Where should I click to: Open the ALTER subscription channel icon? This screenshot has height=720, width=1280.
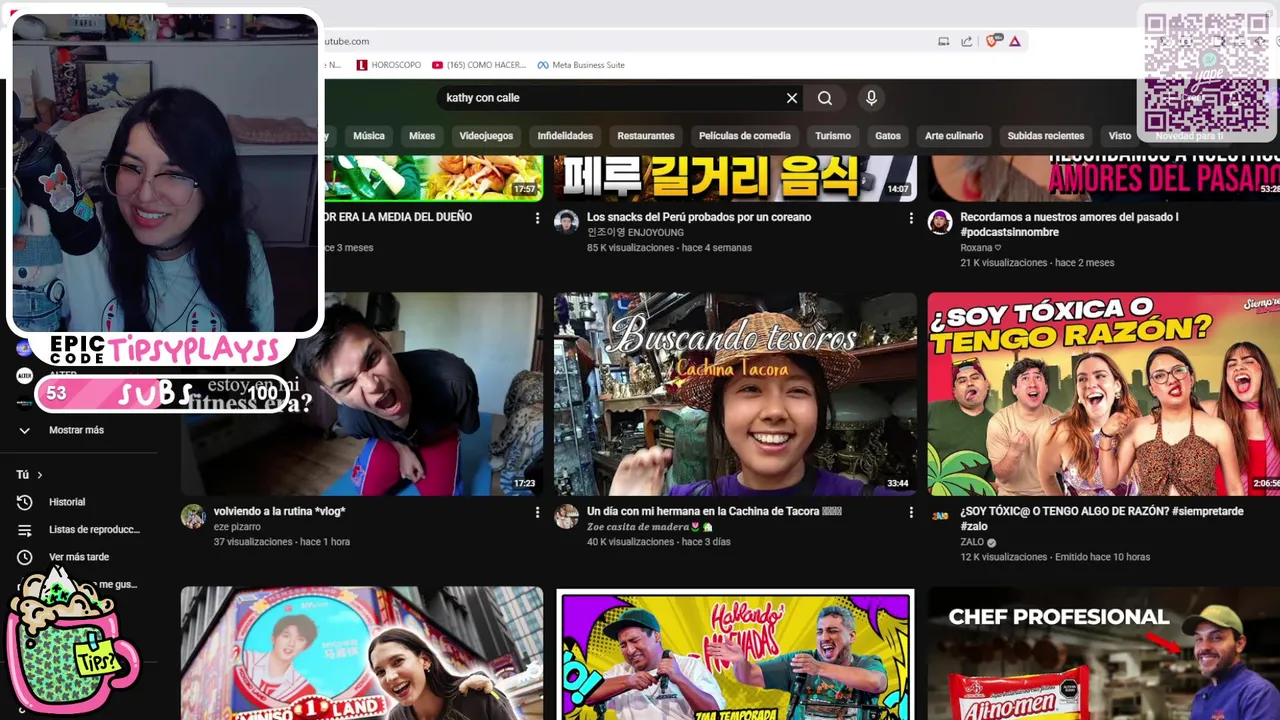pyautogui.click(x=25, y=375)
